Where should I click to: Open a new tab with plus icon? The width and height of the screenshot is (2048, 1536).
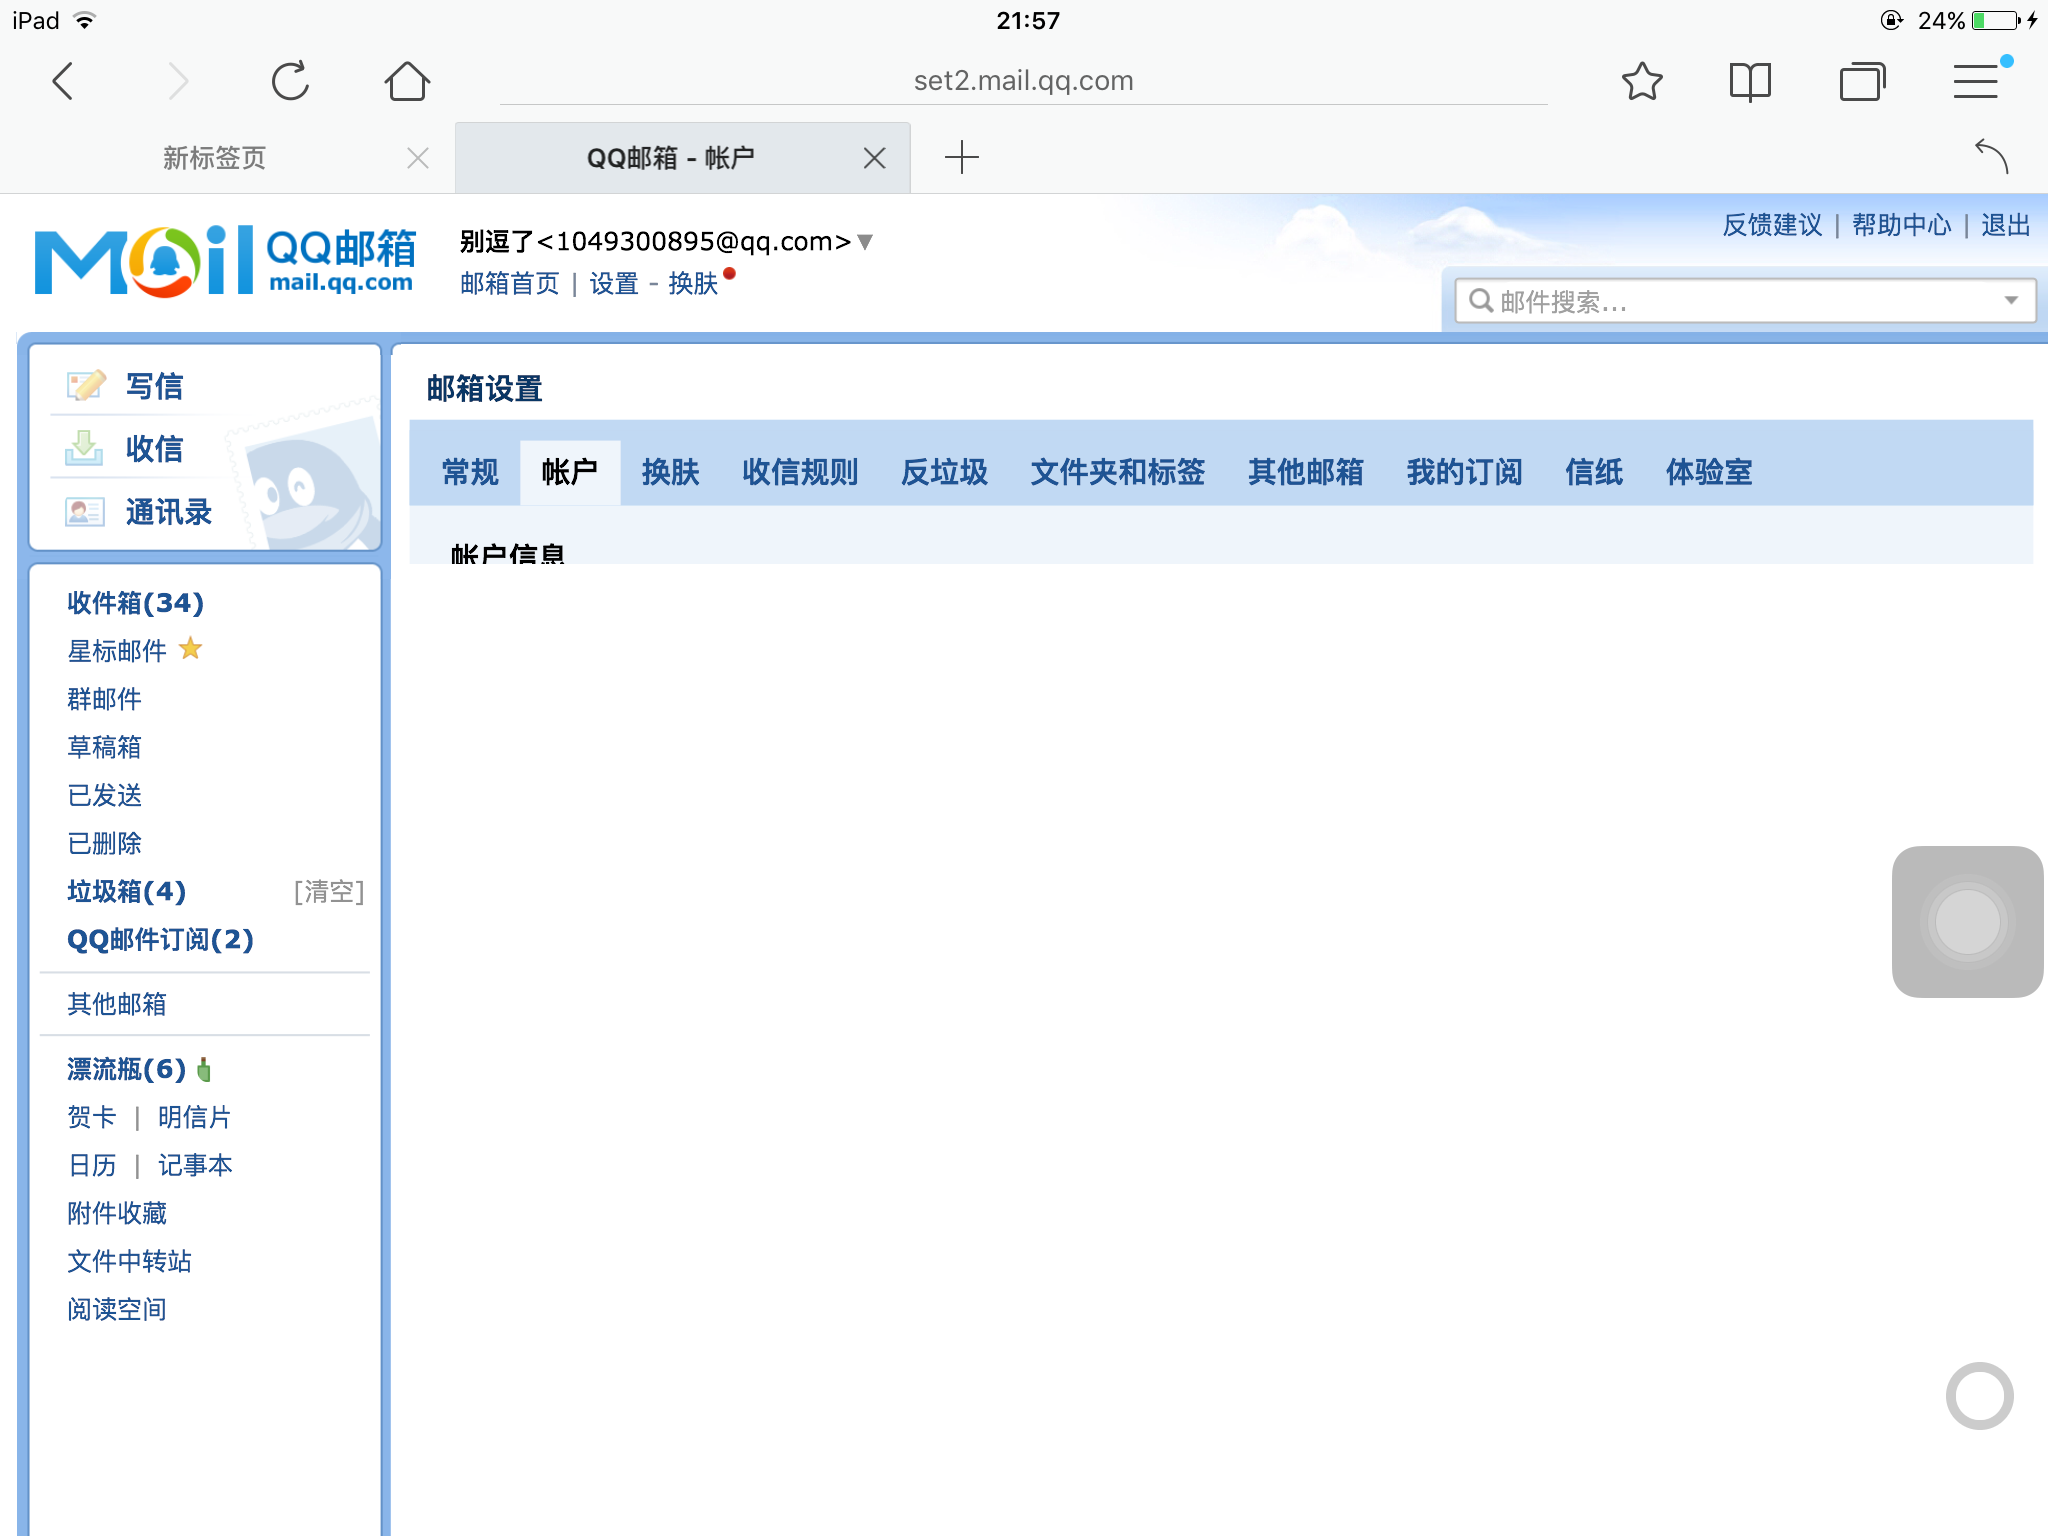961,157
